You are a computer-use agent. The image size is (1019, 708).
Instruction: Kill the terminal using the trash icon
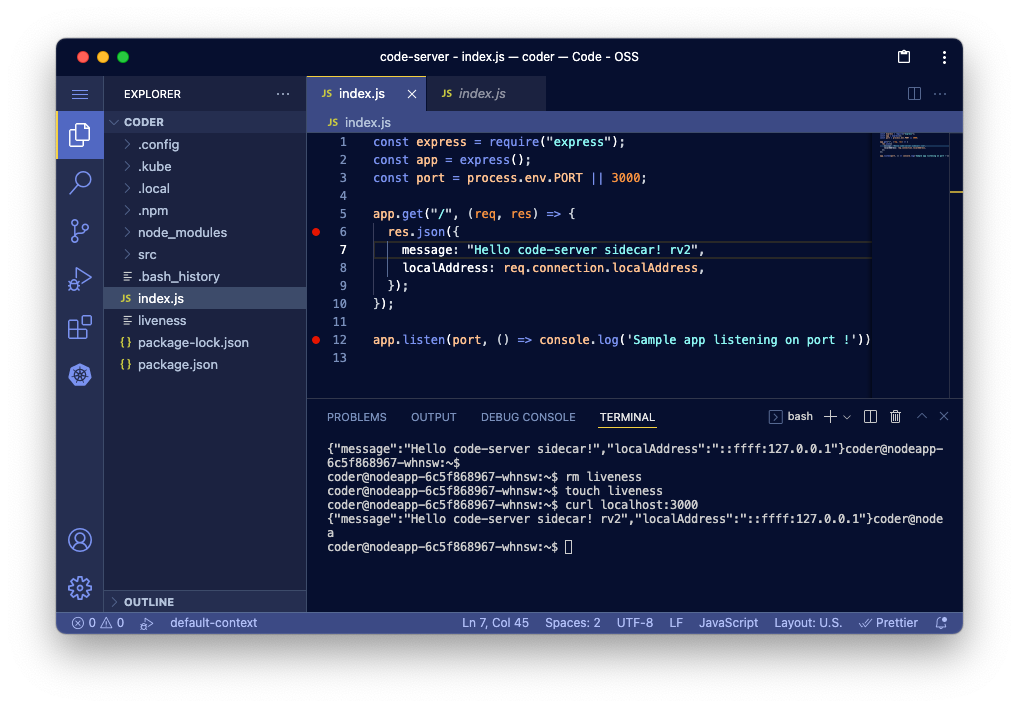click(x=894, y=416)
